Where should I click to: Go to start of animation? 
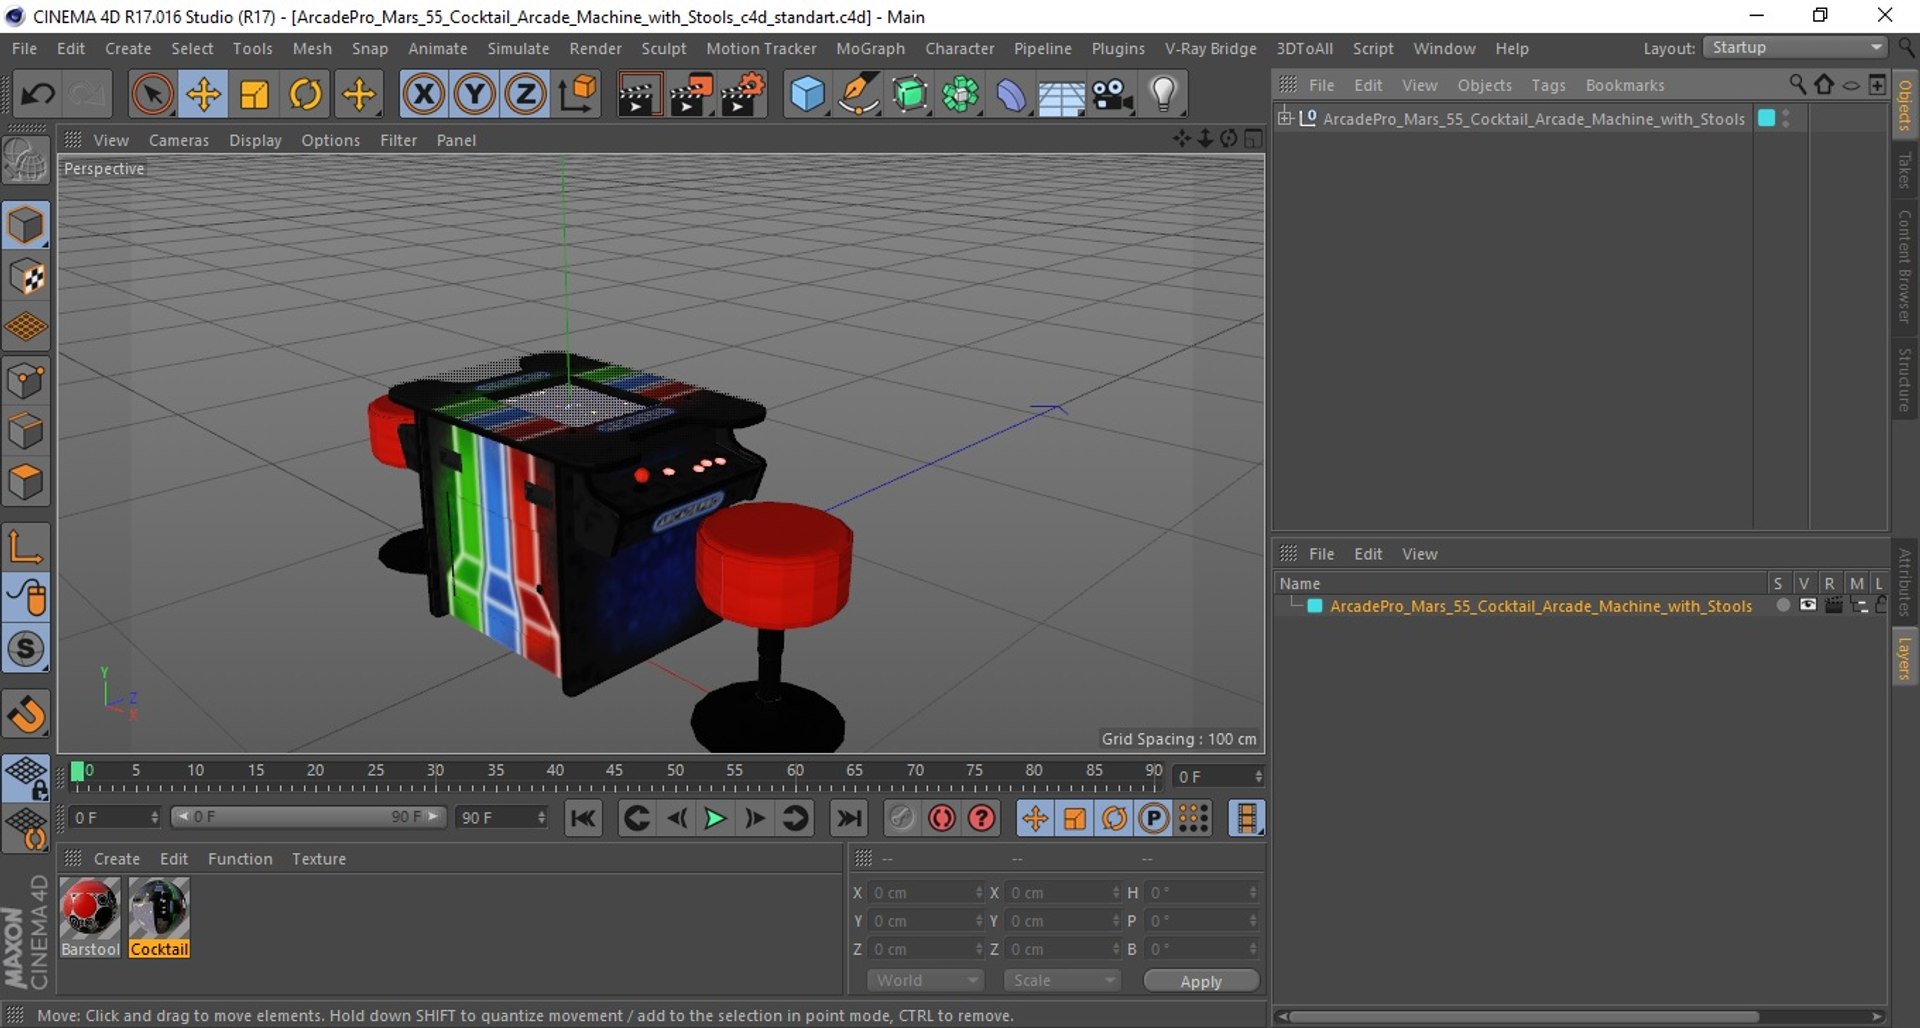pyautogui.click(x=583, y=819)
